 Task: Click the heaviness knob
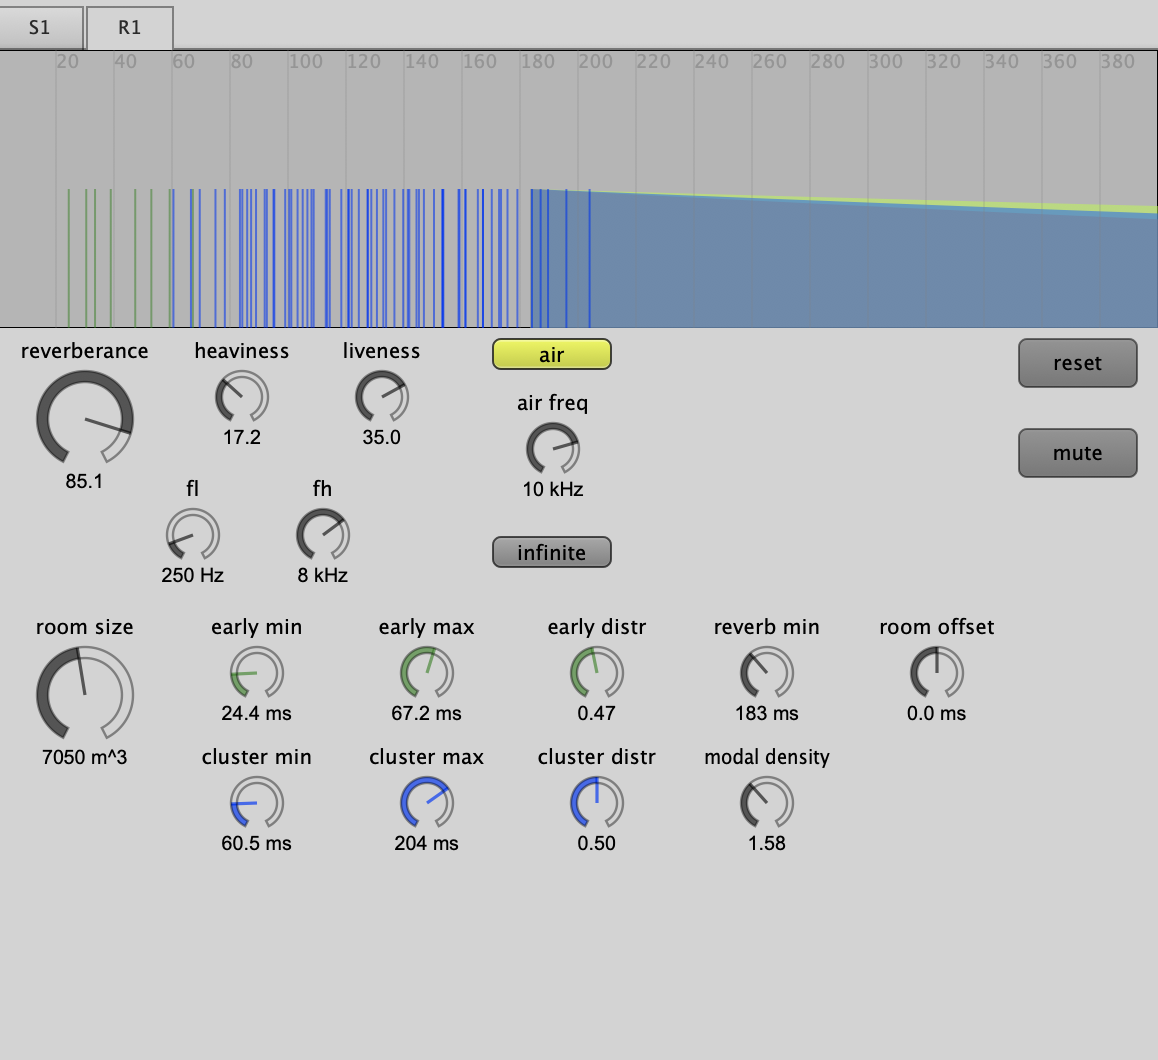(x=242, y=397)
